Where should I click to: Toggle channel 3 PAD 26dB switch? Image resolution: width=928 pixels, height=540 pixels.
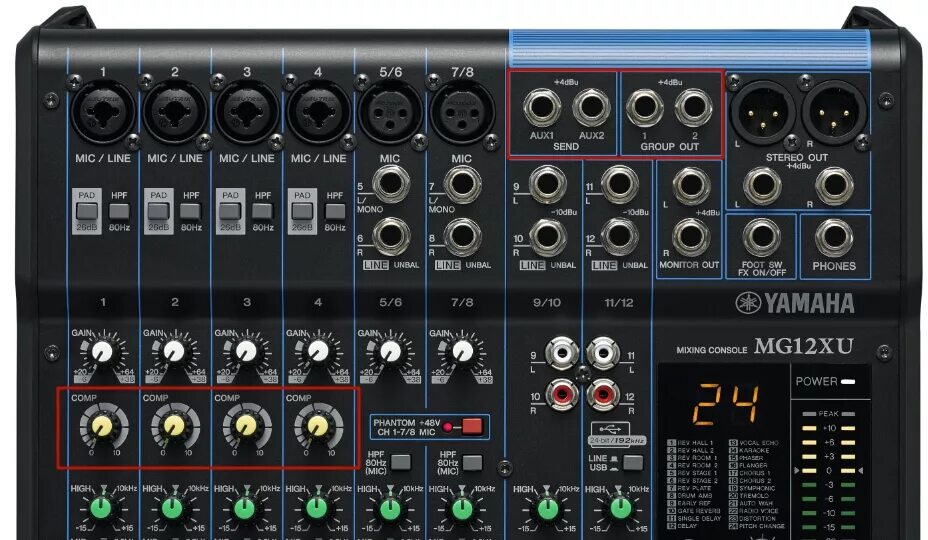coord(230,211)
